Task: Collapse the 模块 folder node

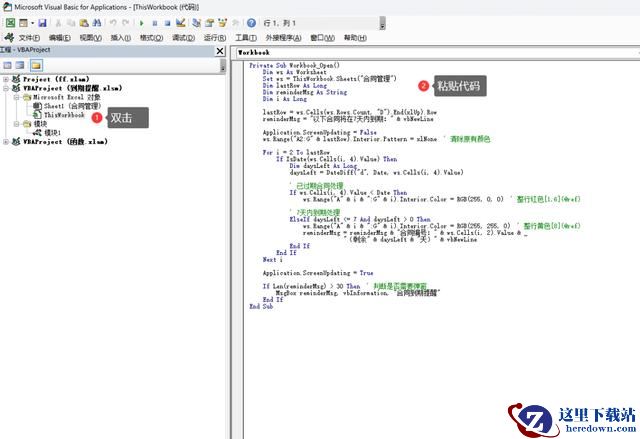Action: (x=16, y=124)
